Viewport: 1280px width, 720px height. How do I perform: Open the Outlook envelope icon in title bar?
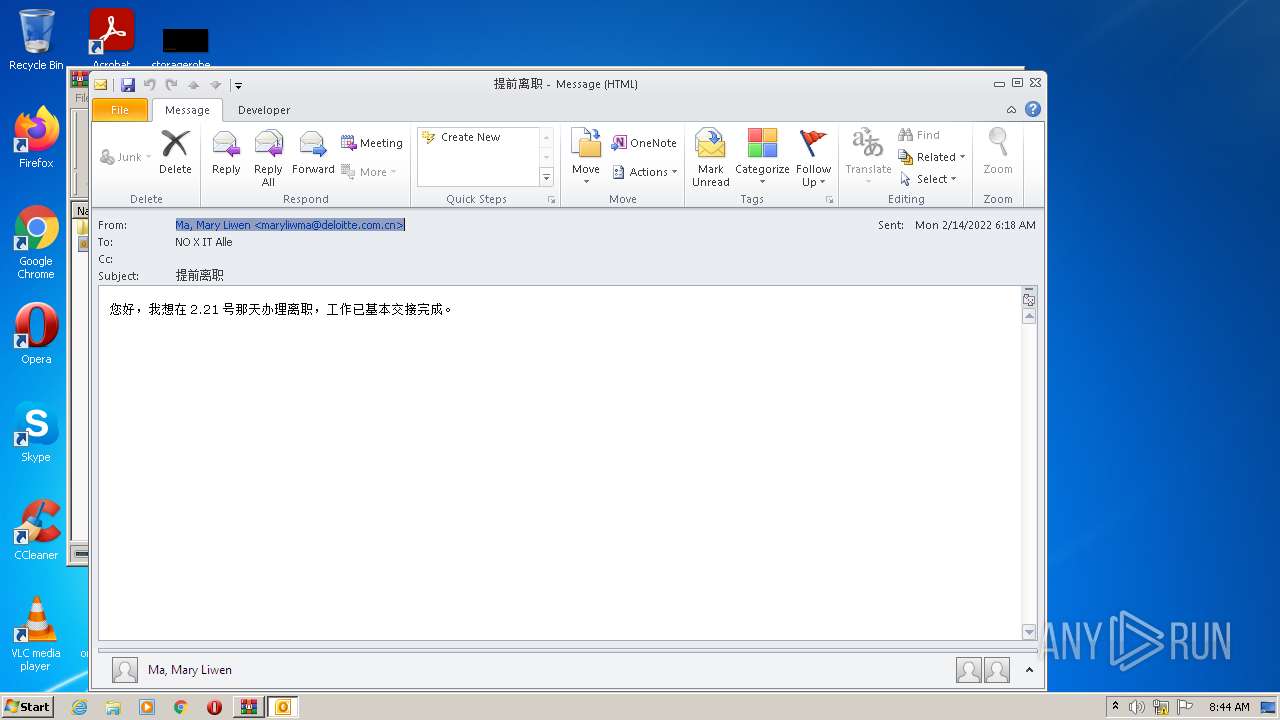101,85
